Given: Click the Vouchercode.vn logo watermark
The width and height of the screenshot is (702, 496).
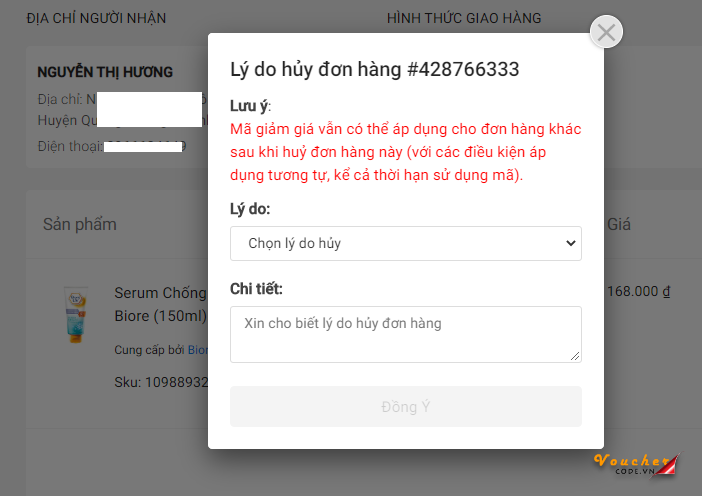Looking at the screenshot, I should [635, 464].
